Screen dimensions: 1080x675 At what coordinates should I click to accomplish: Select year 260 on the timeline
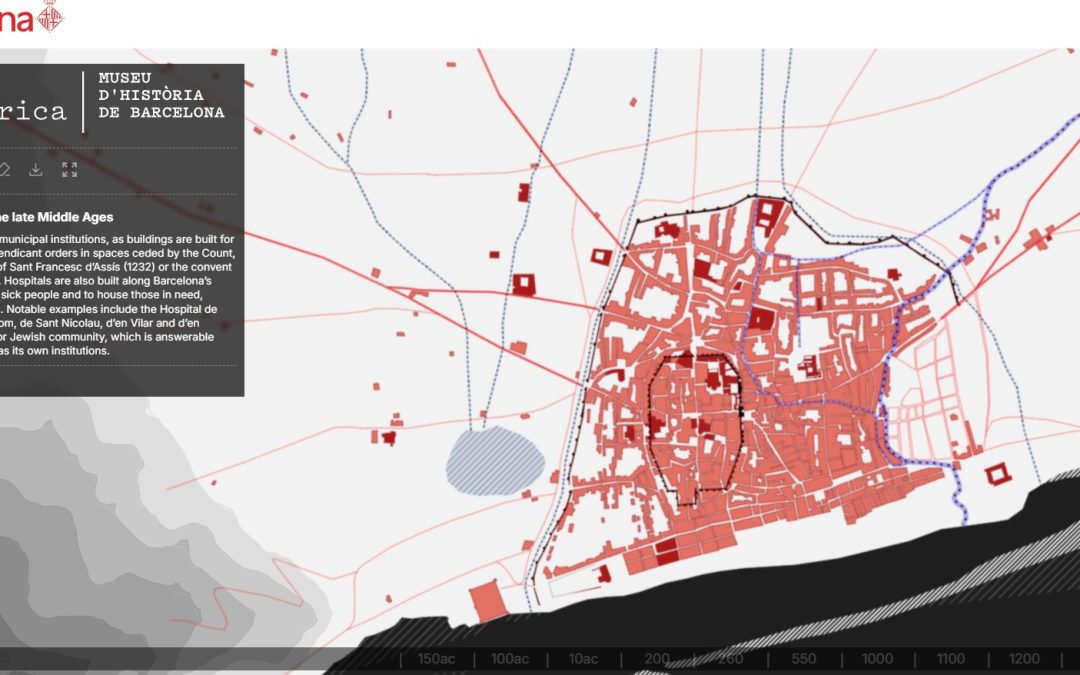point(730,659)
